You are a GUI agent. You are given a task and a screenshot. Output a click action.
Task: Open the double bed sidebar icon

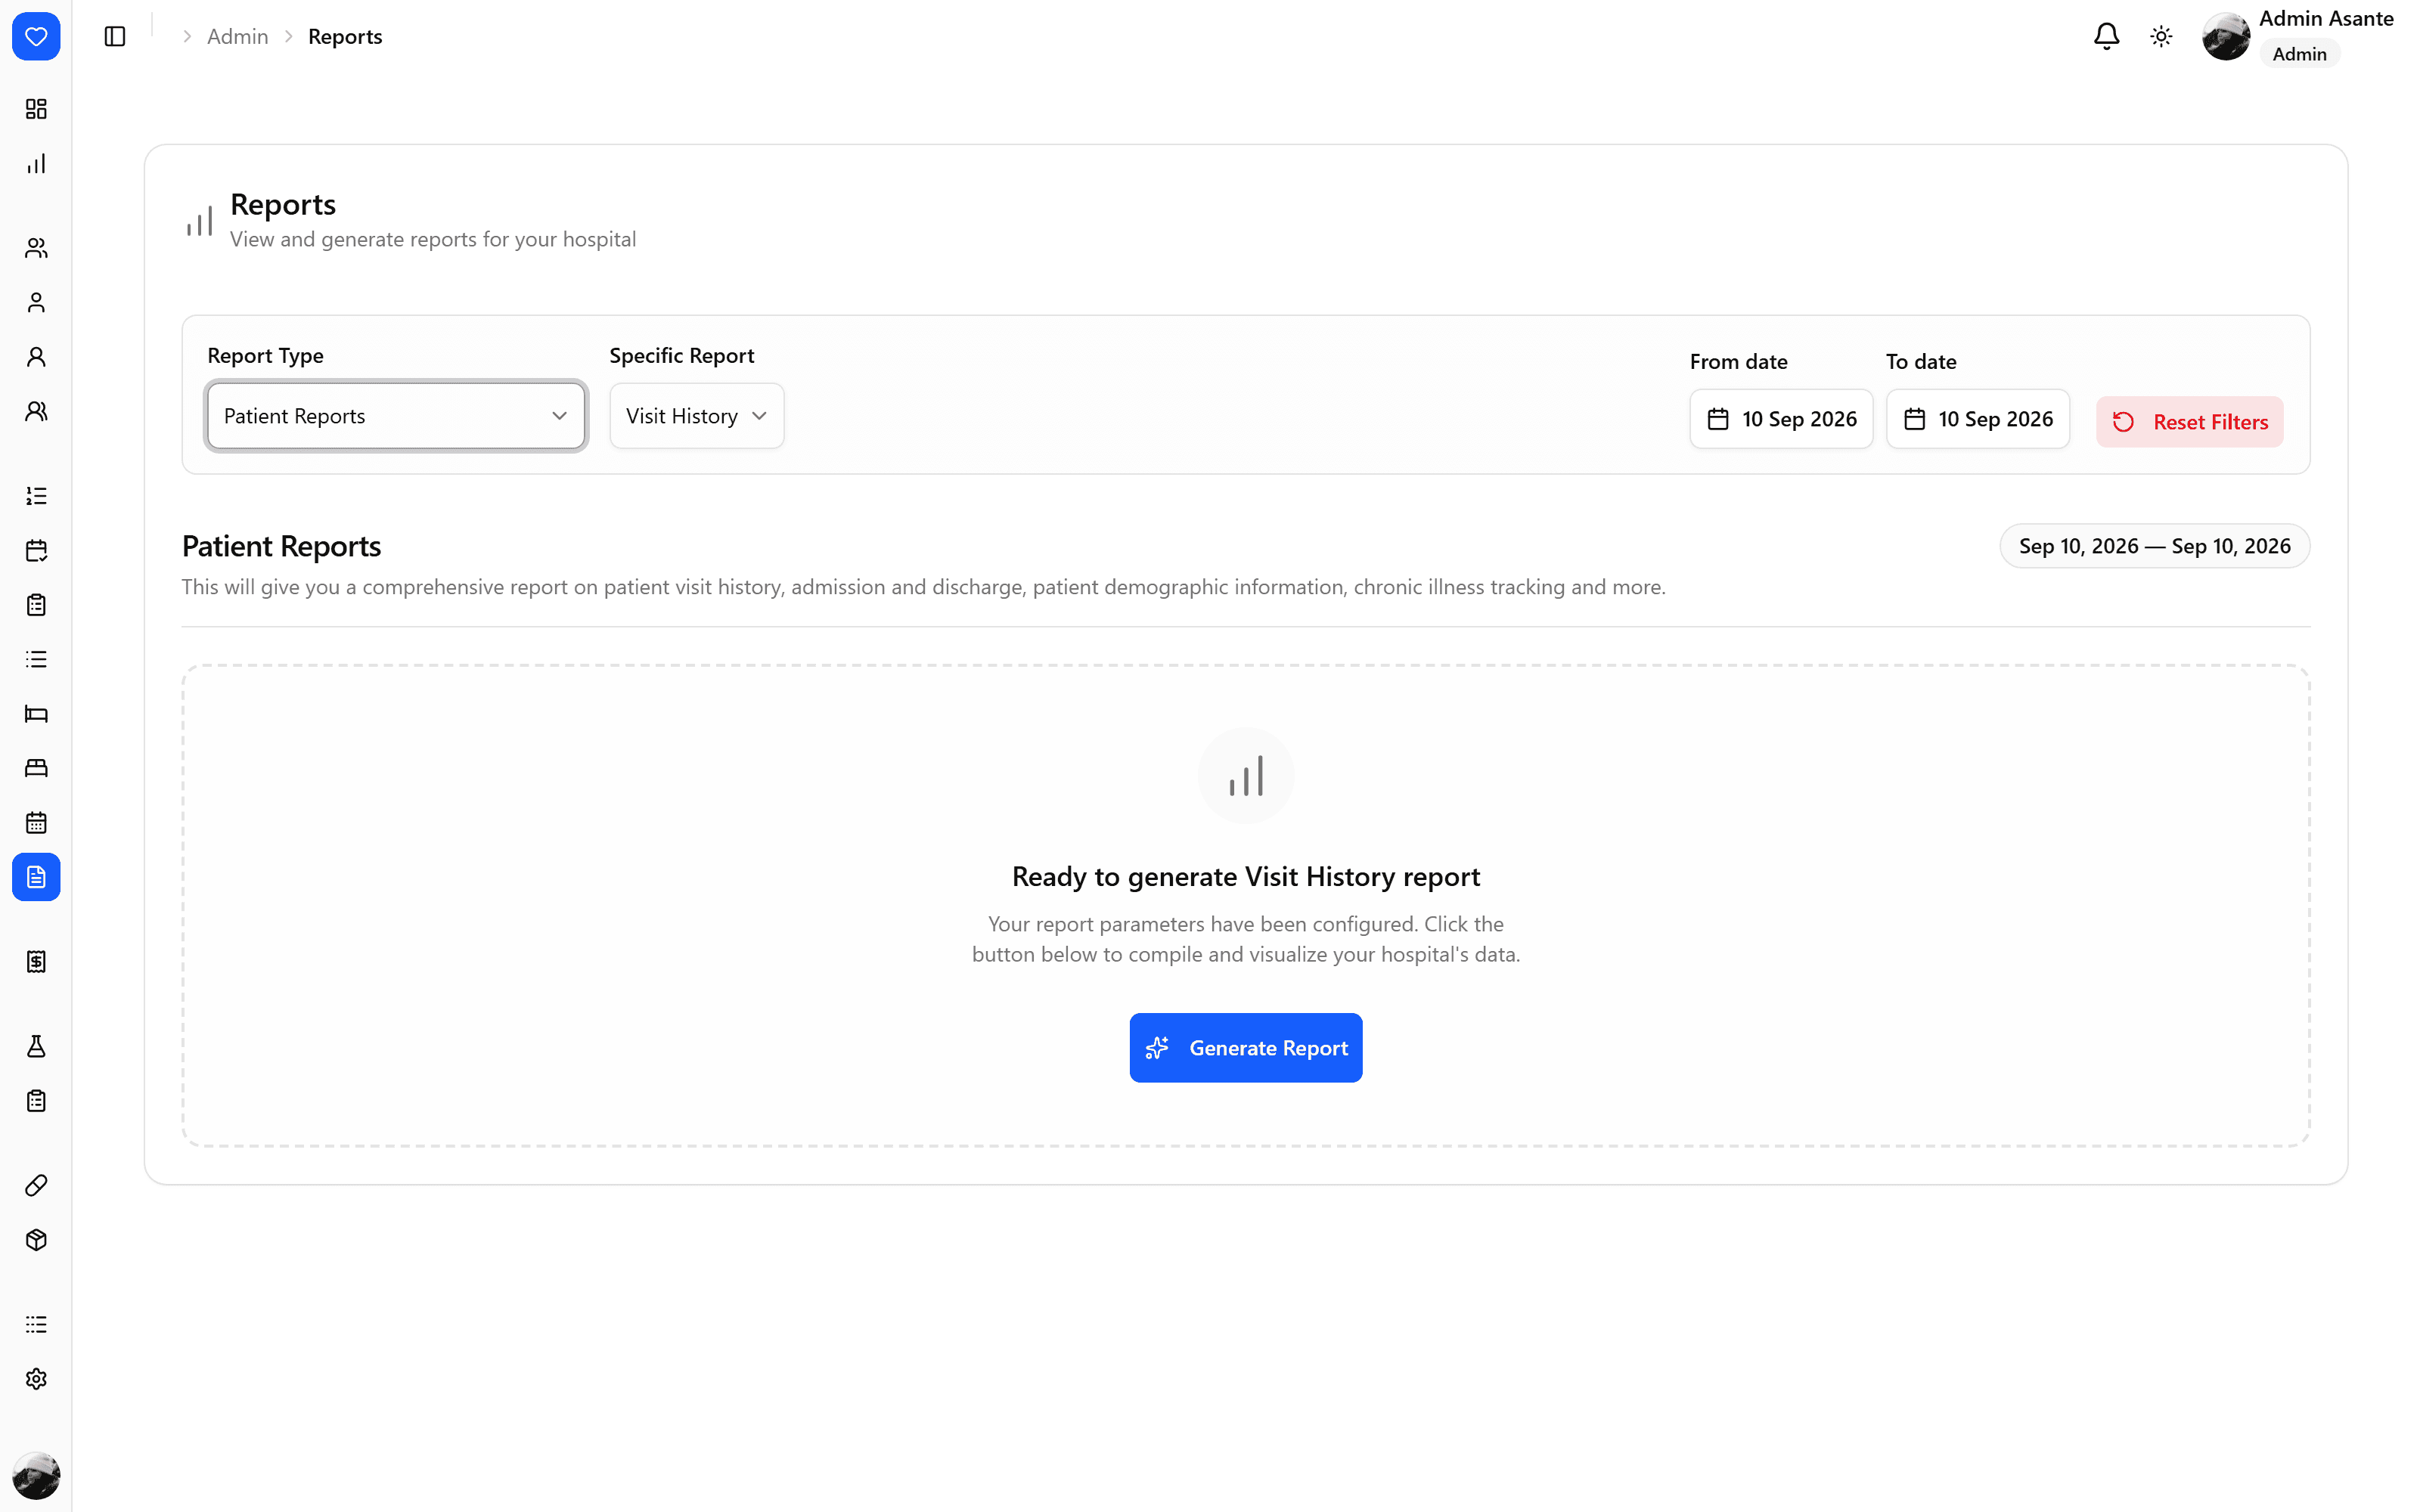(x=36, y=768)
